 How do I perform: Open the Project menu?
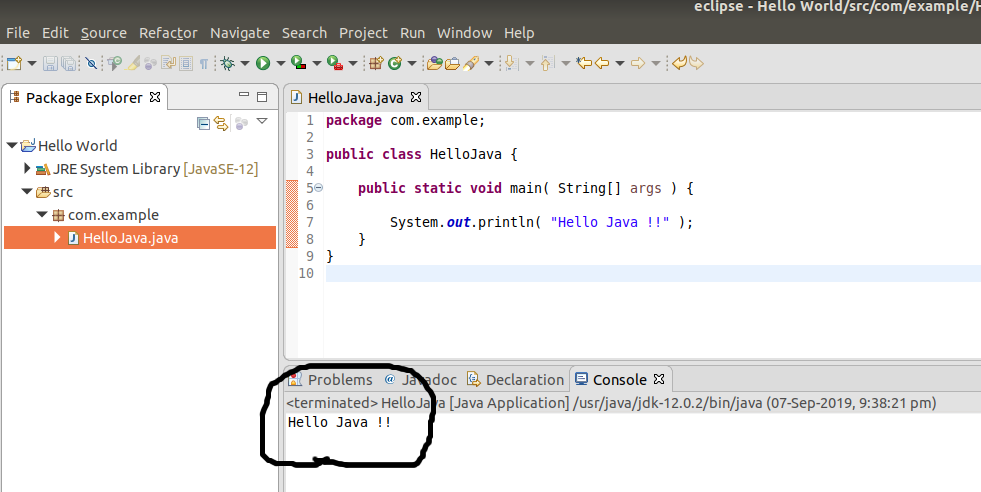click(363, 33)
